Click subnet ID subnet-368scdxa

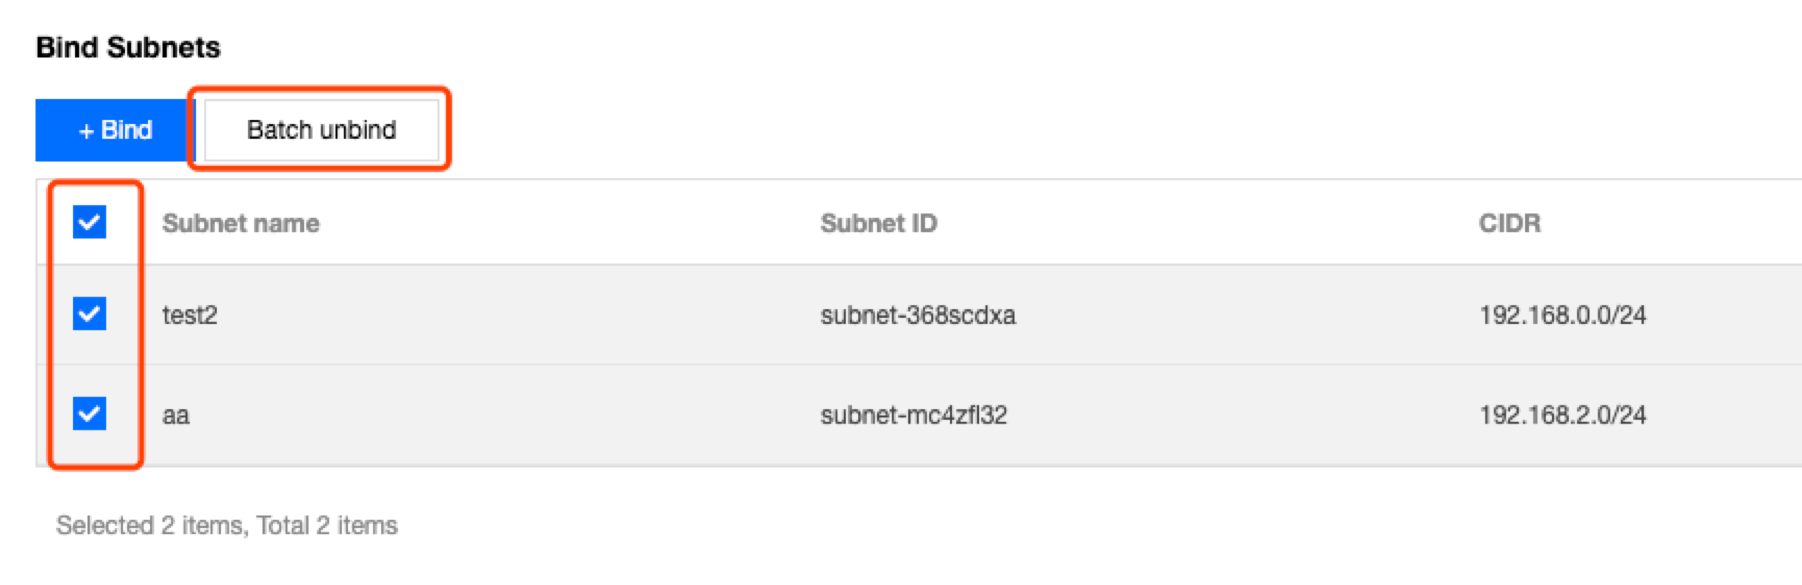tap(917, 315)
